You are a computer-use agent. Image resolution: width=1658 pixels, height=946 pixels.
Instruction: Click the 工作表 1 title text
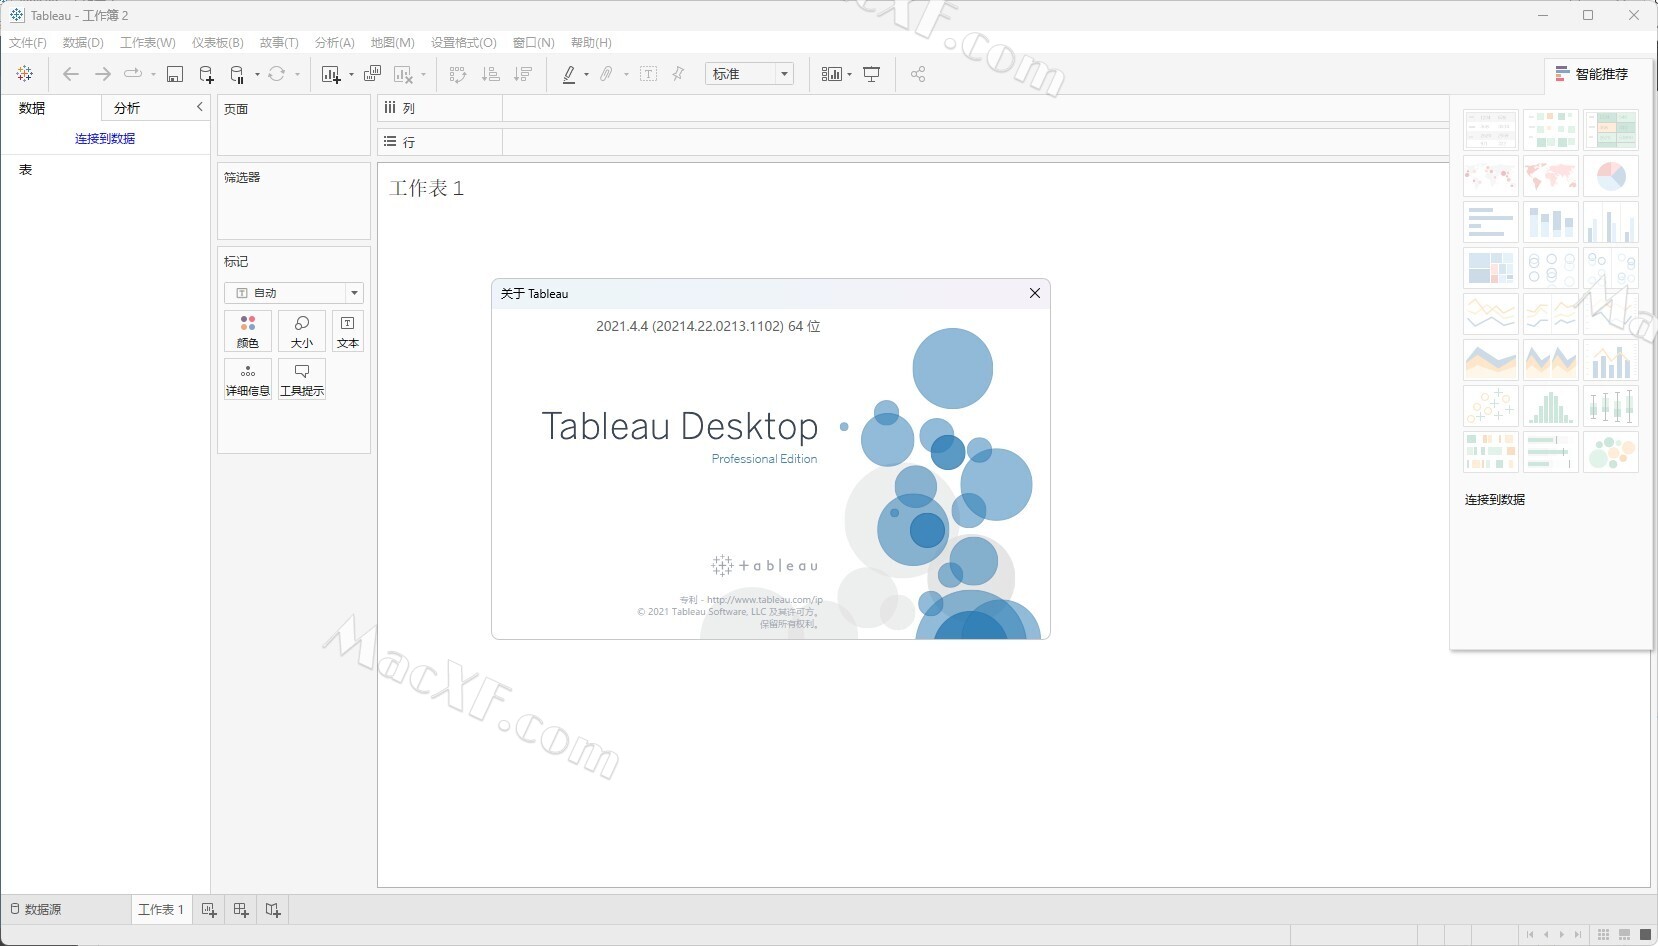[x=427, y=188]
